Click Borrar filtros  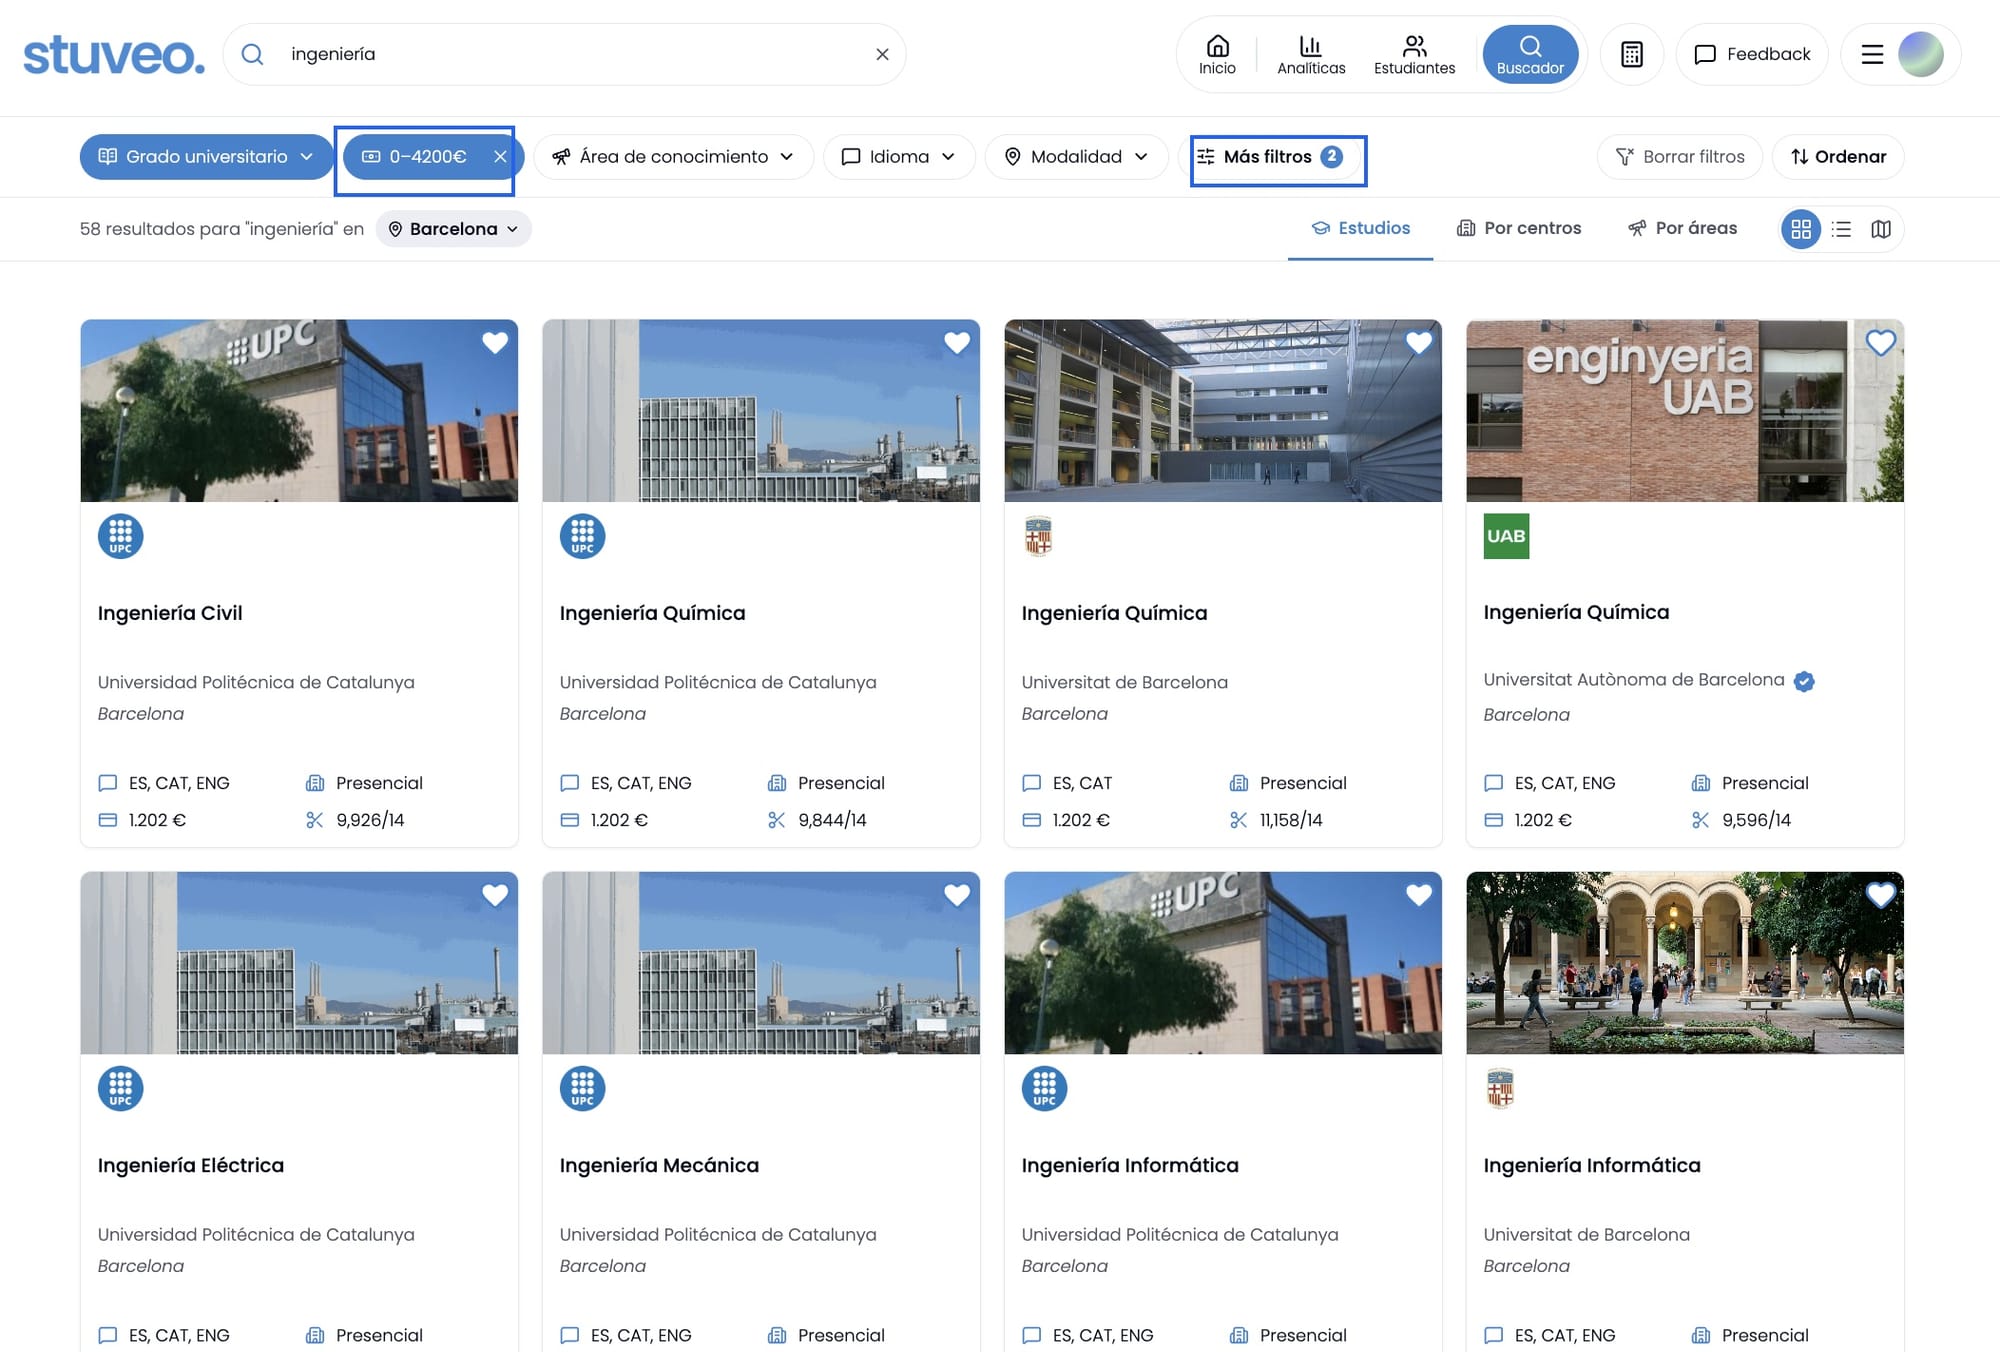tap(1680, 157)
